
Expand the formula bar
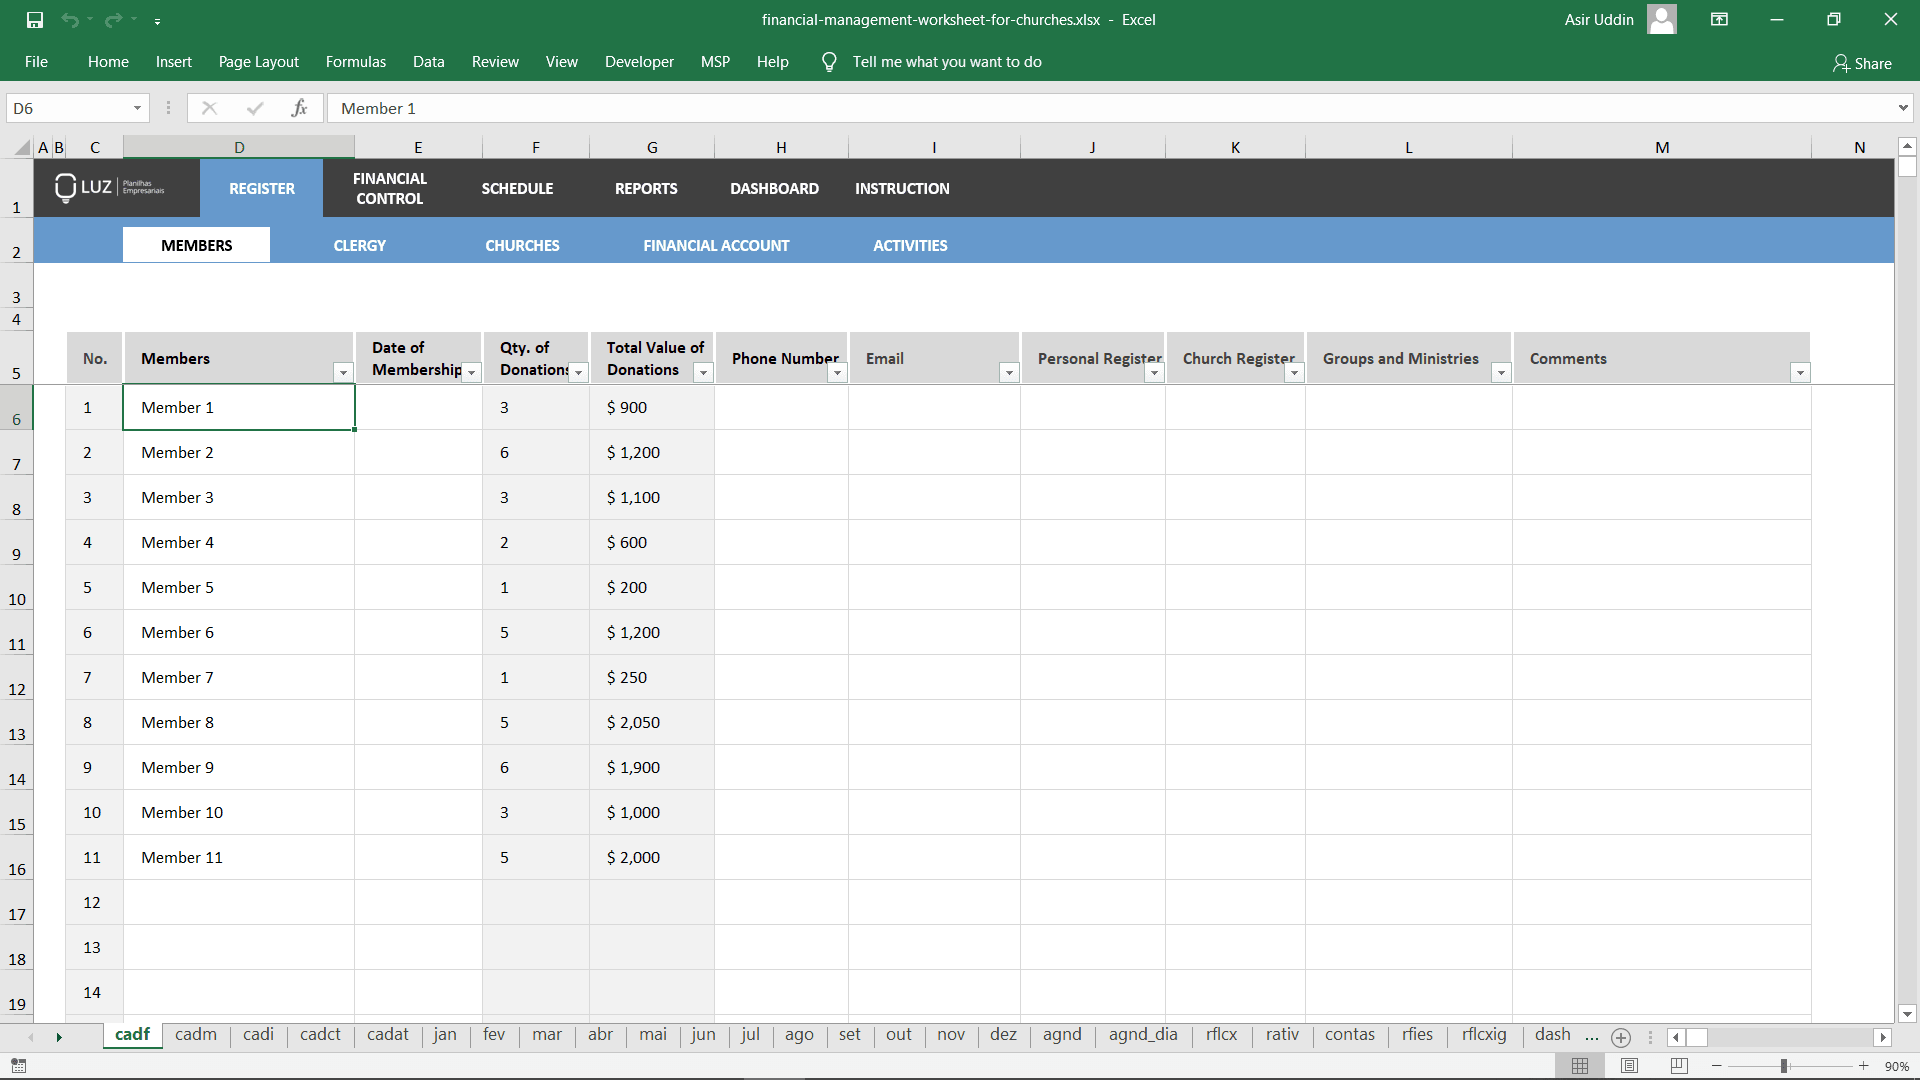click(1903, 107)
